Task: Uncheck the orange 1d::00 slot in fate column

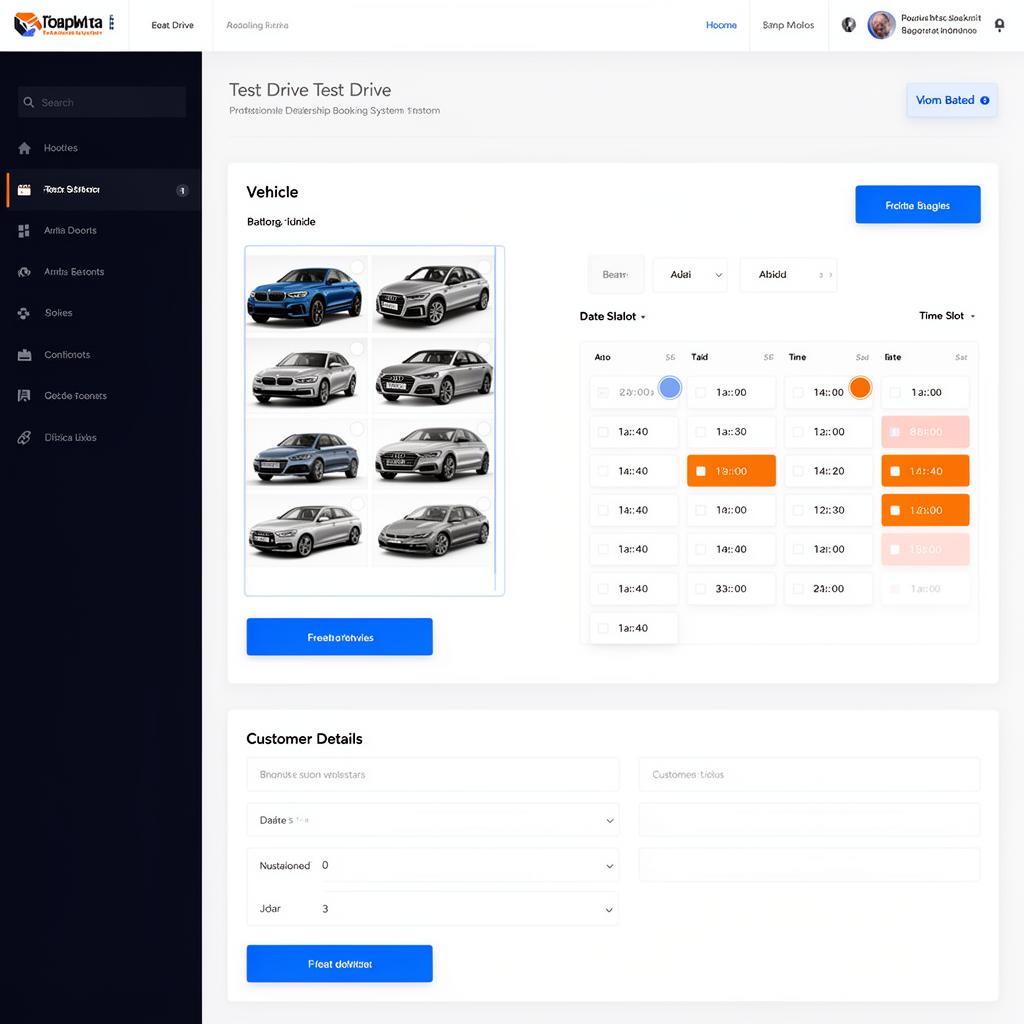Action: pos(895,511)
